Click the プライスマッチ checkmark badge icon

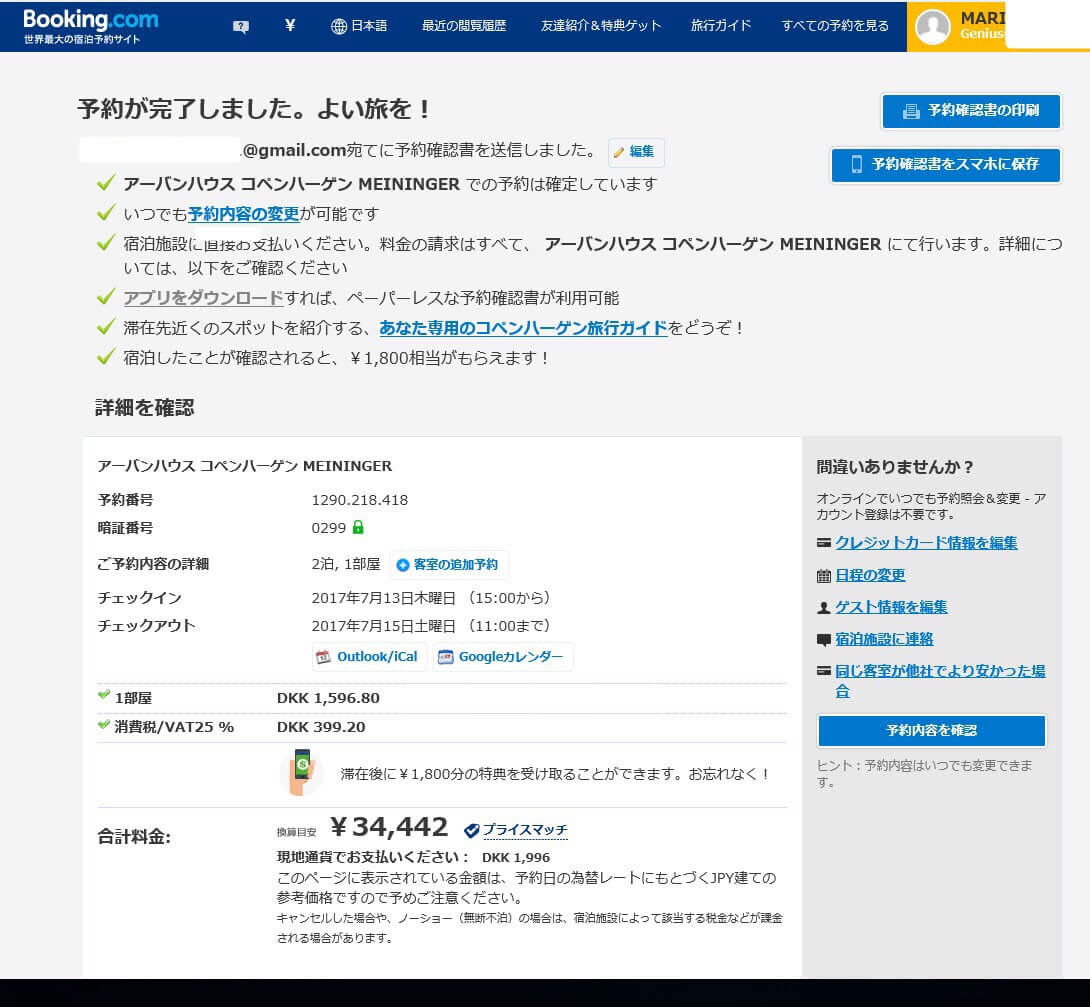[x=471, y=830]
